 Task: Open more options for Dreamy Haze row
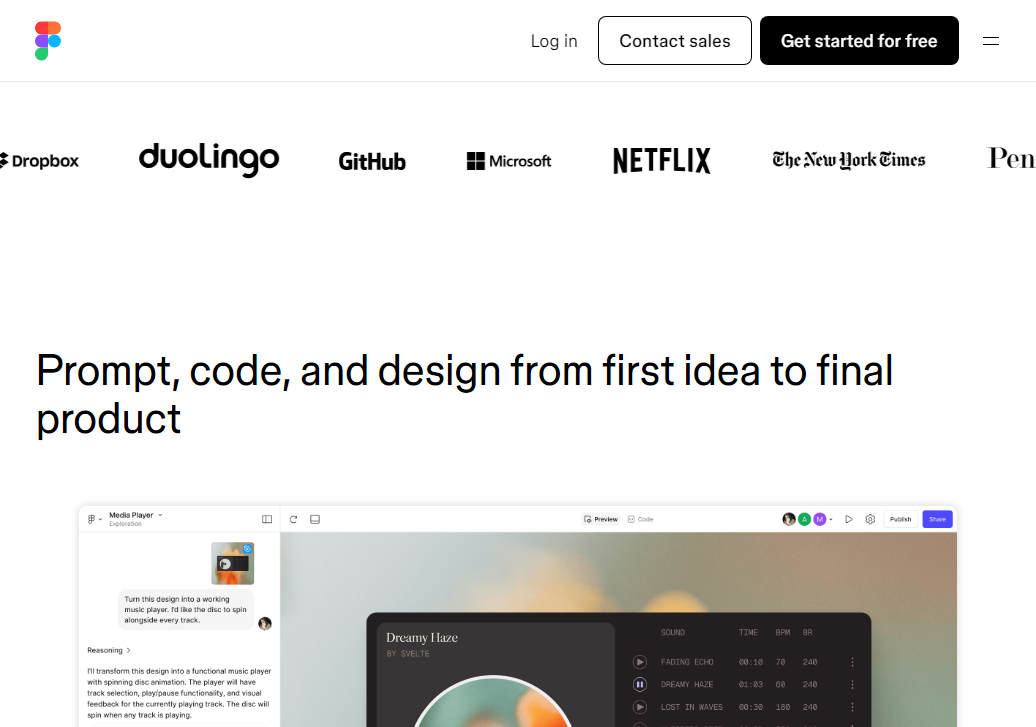point(852,684)
